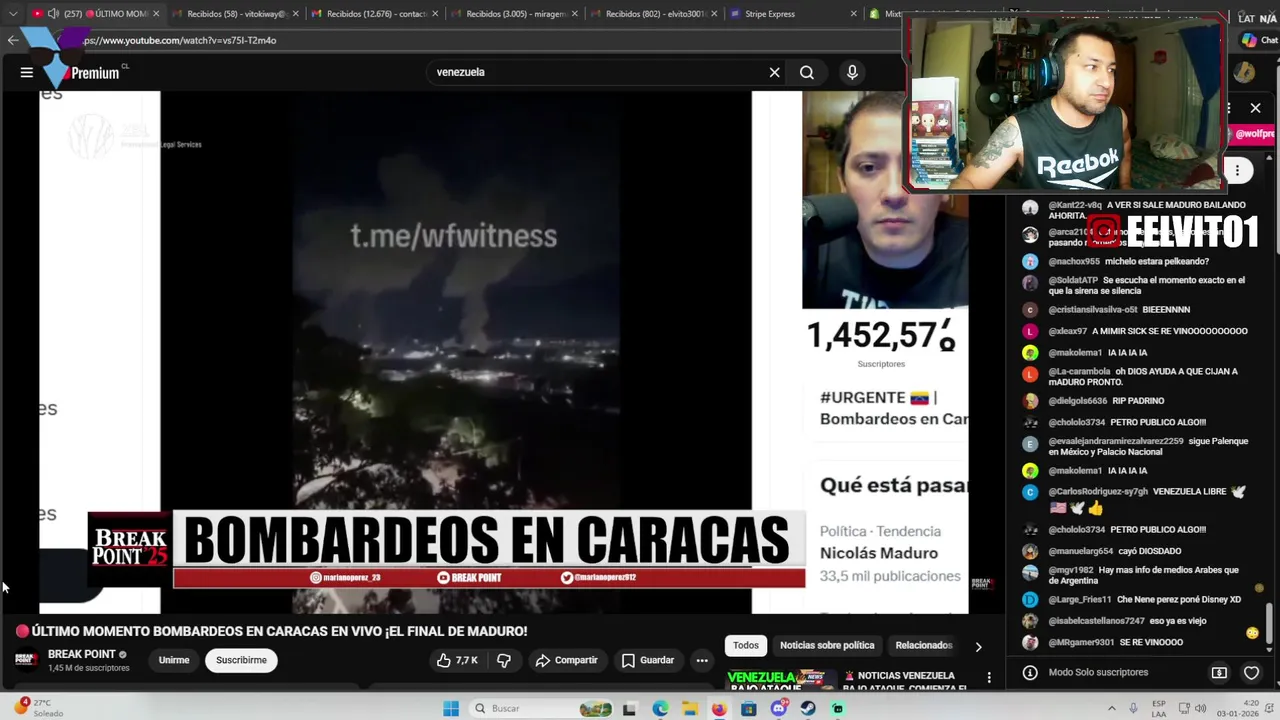The image size is (1280, 720).
Task: Close the Recibidos (58) tab
Action: coord(295,14)
